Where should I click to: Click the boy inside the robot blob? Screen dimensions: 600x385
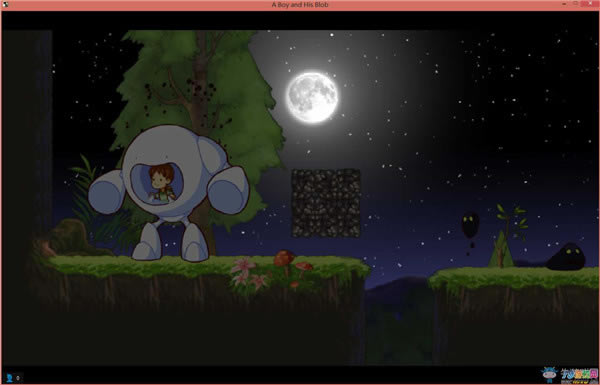(x=161, y=183)
